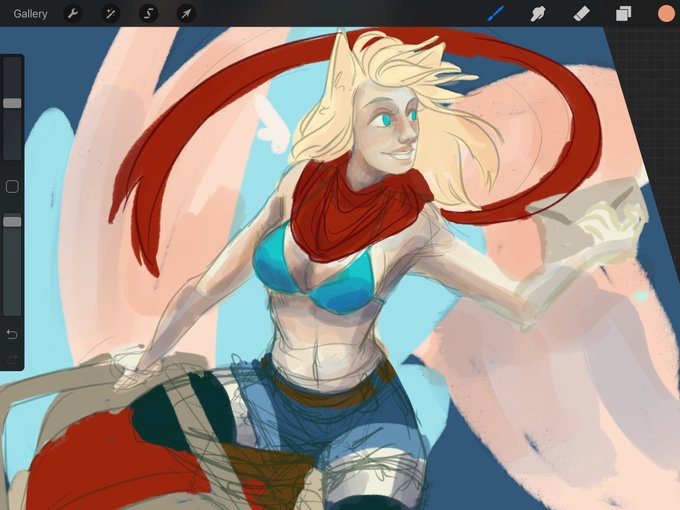Click the brush size slider handle
Viewport: 680px width, 510px height.
click(x=12, y=103)
